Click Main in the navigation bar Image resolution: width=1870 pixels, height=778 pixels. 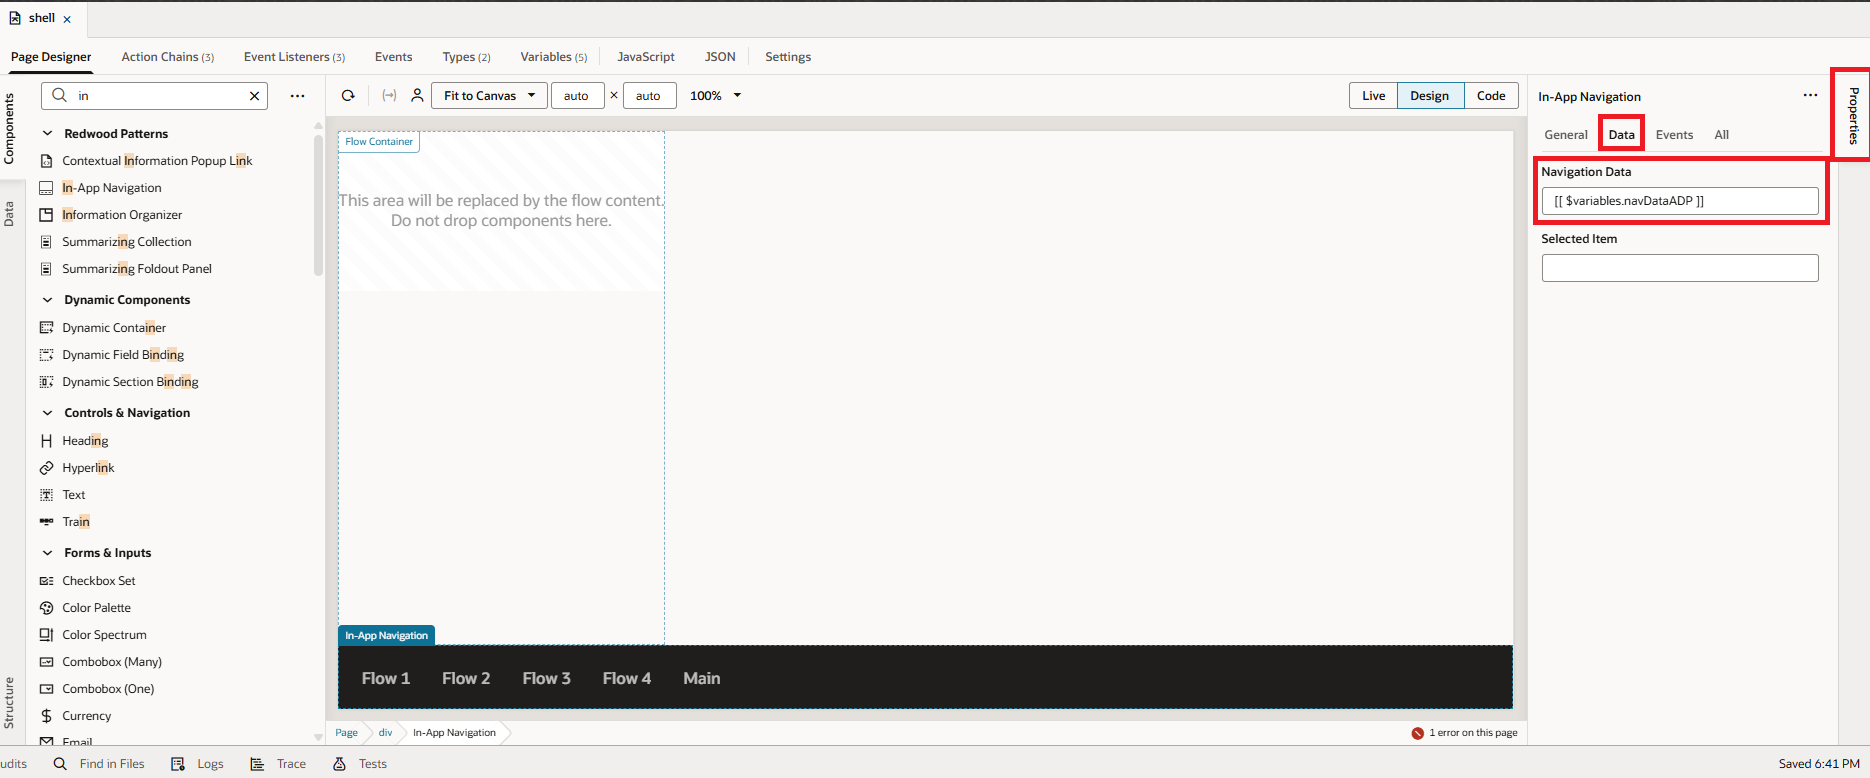[701, 678]
